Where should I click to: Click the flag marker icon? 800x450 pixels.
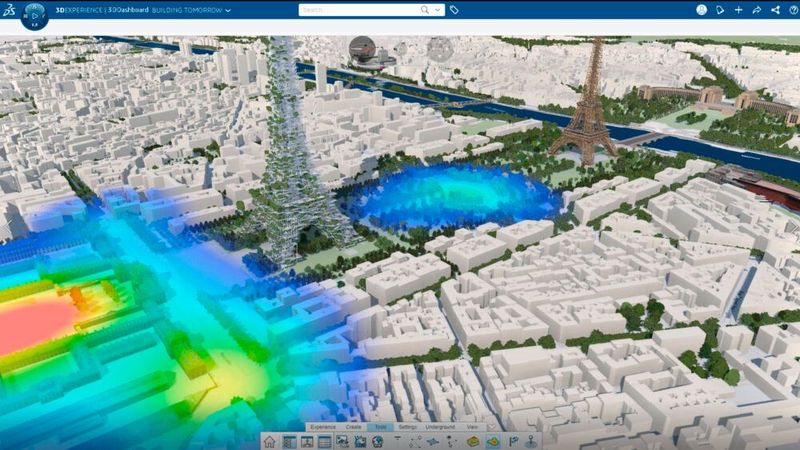click(513, 442)
